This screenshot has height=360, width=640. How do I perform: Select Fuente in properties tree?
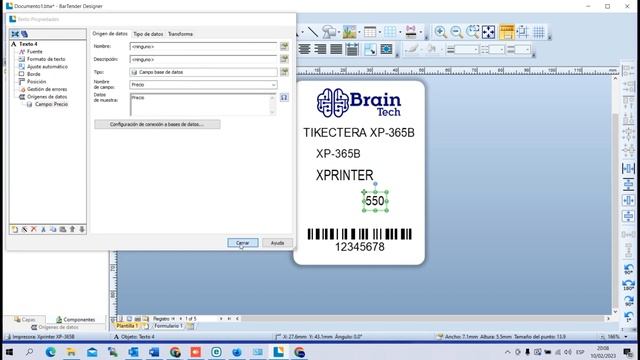click(x=34, y=51)
